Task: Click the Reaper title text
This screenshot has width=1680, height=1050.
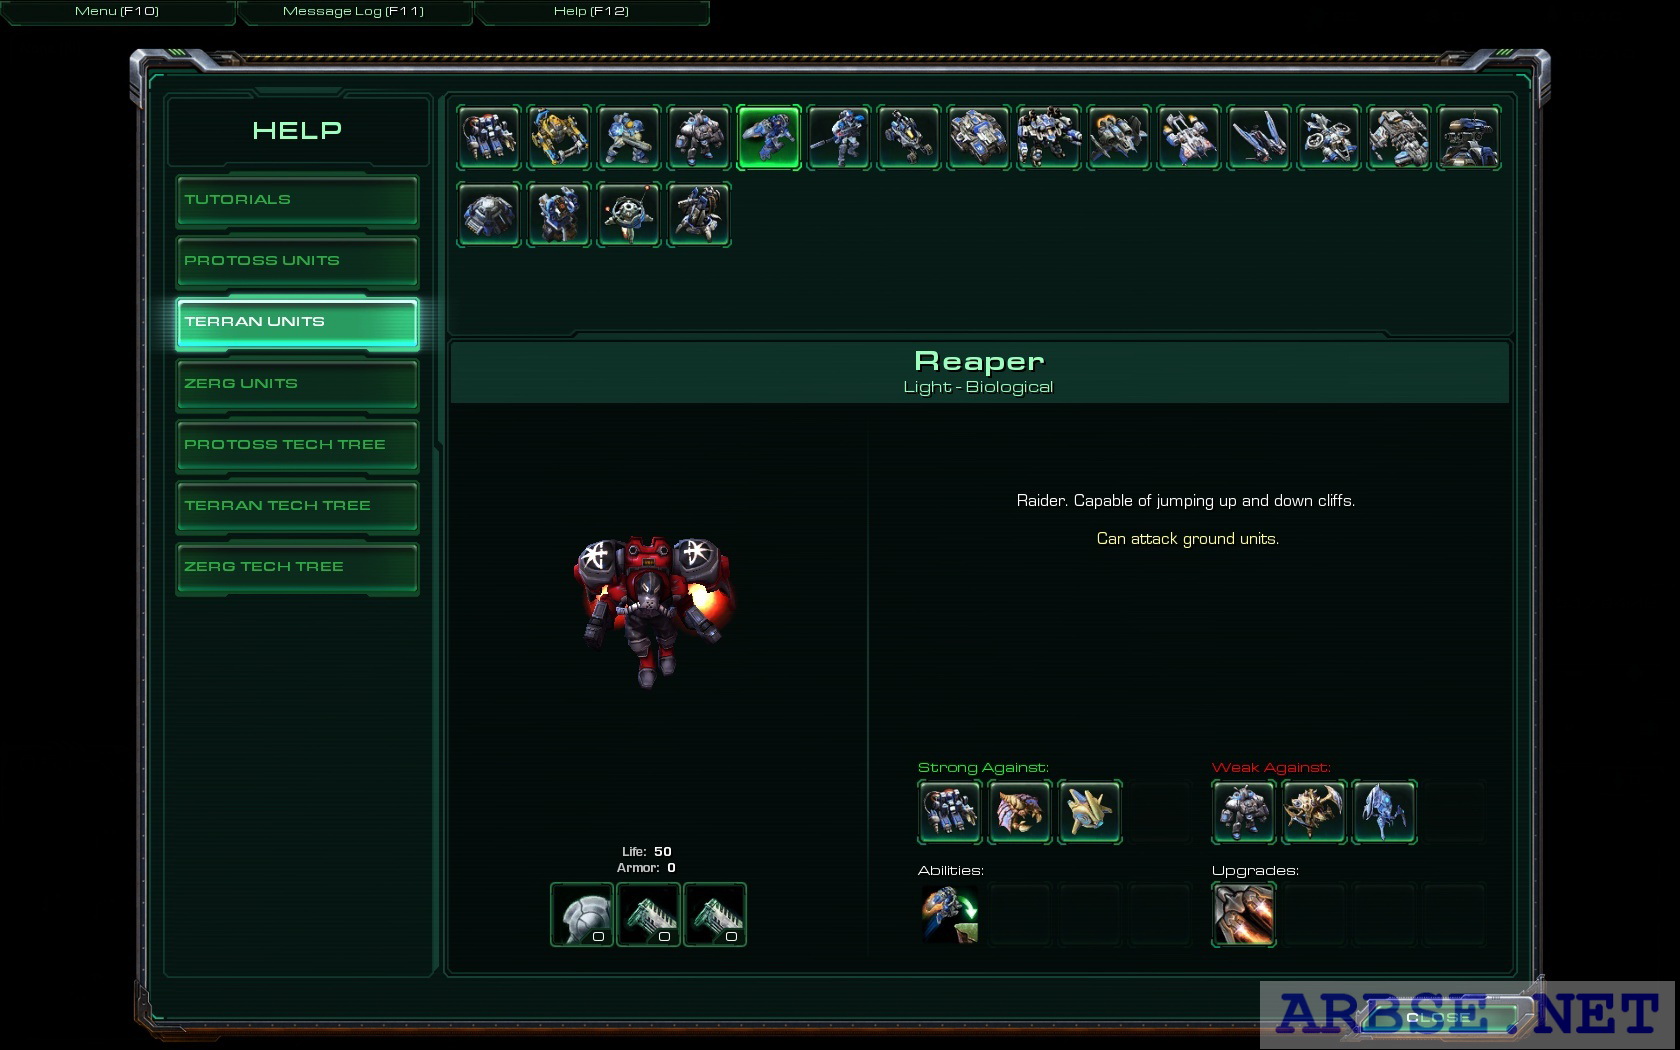Action: click(x=979, y=361)
